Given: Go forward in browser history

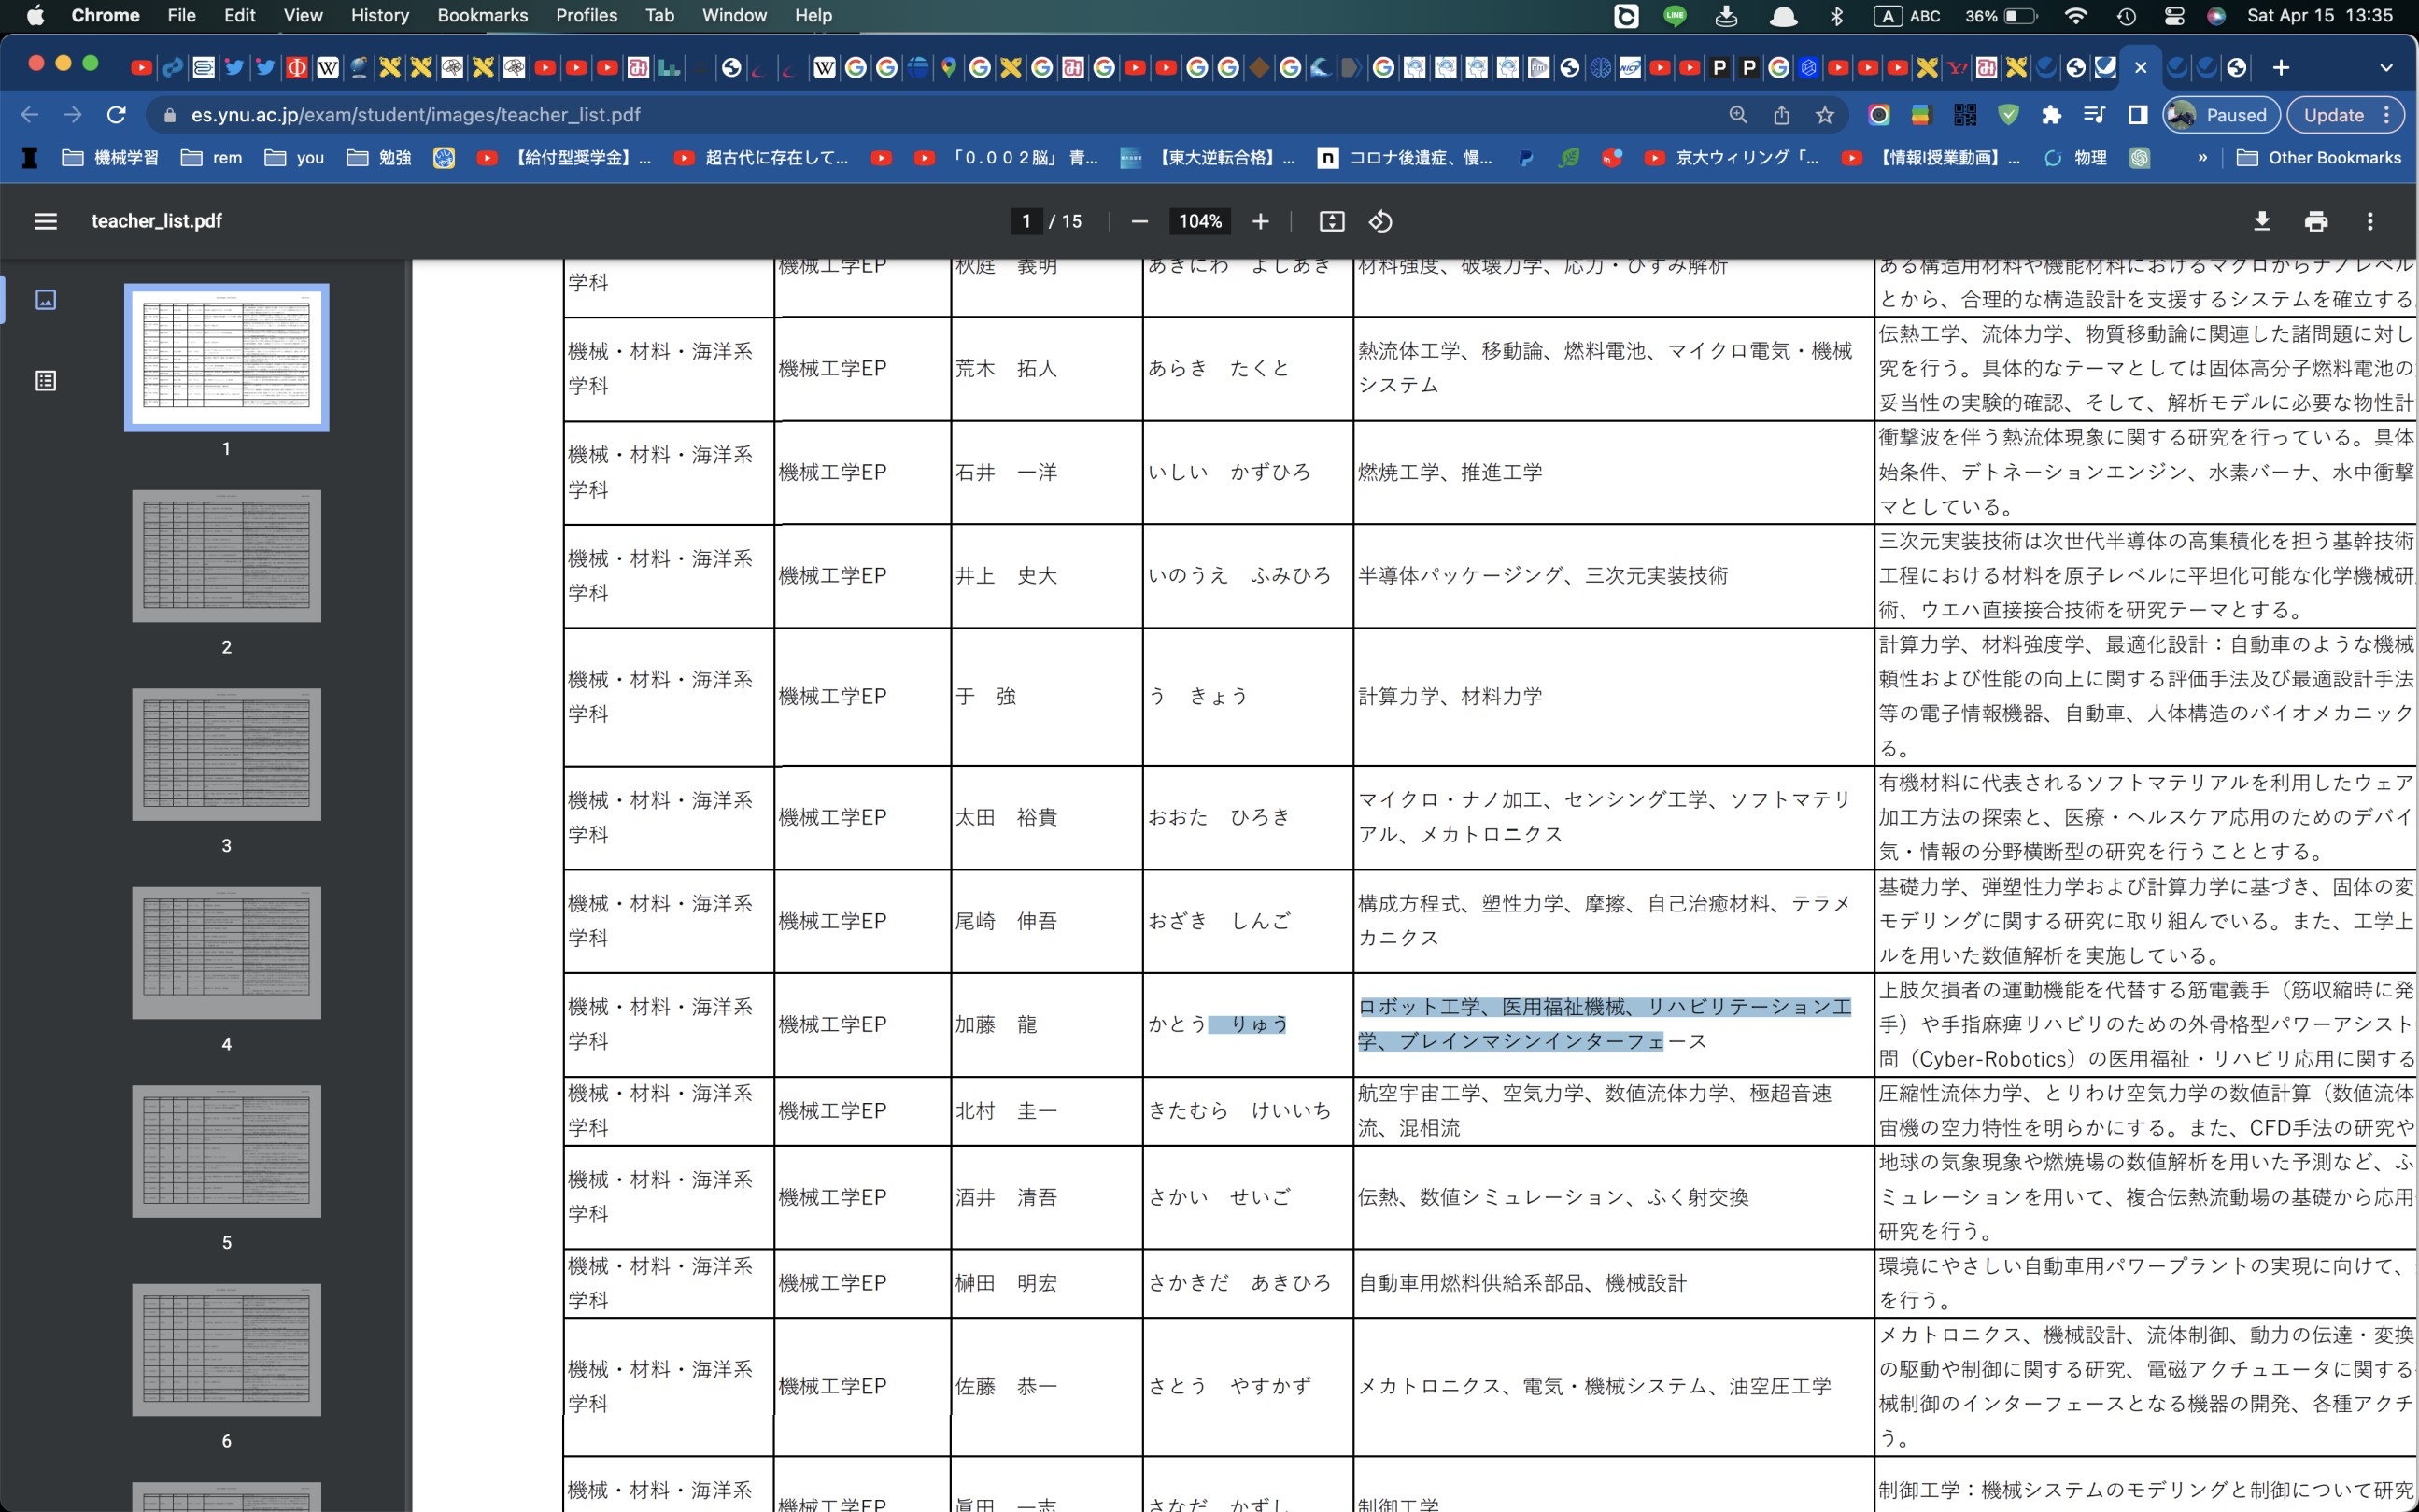Looking at the screenshot, I should (73, 115).
